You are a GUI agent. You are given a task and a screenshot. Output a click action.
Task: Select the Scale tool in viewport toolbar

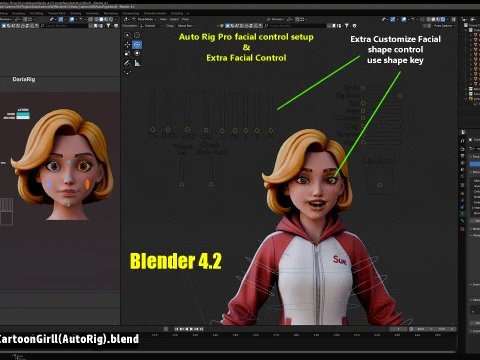[x=127, y=53]
